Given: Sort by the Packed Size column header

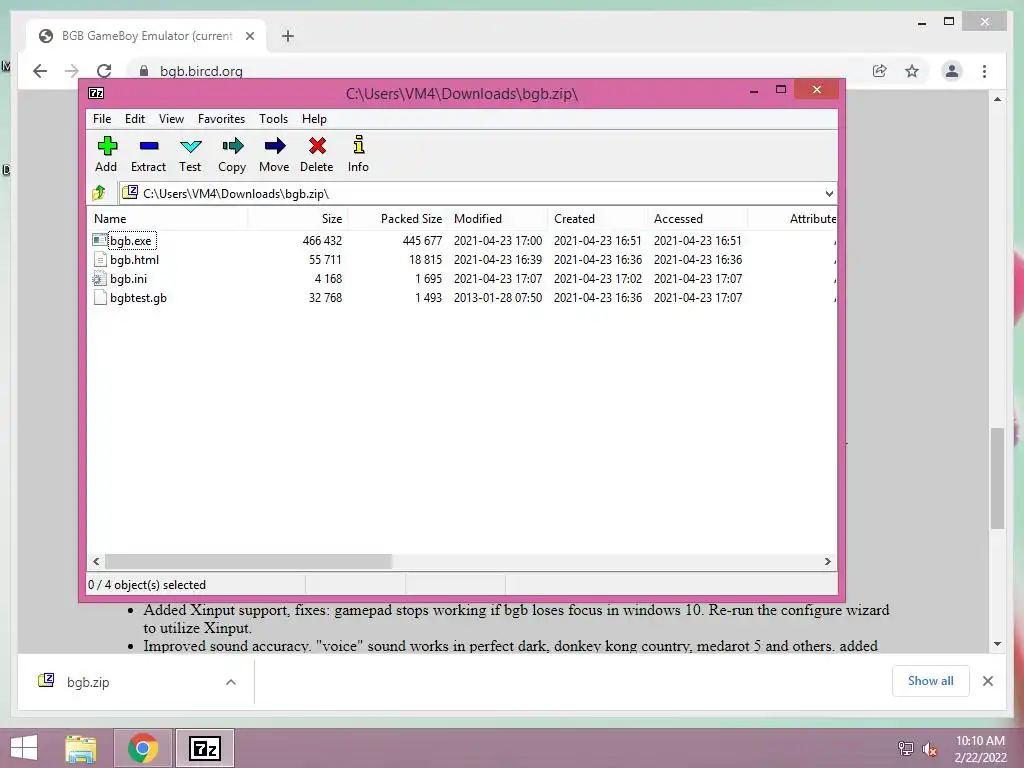Looking at the screenshot, I should click(398, 219).
